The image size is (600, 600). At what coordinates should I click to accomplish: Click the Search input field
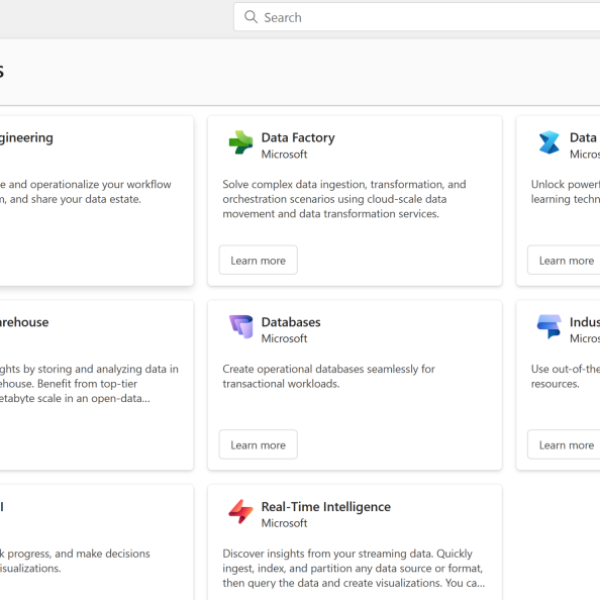click(x=417, y=17)
